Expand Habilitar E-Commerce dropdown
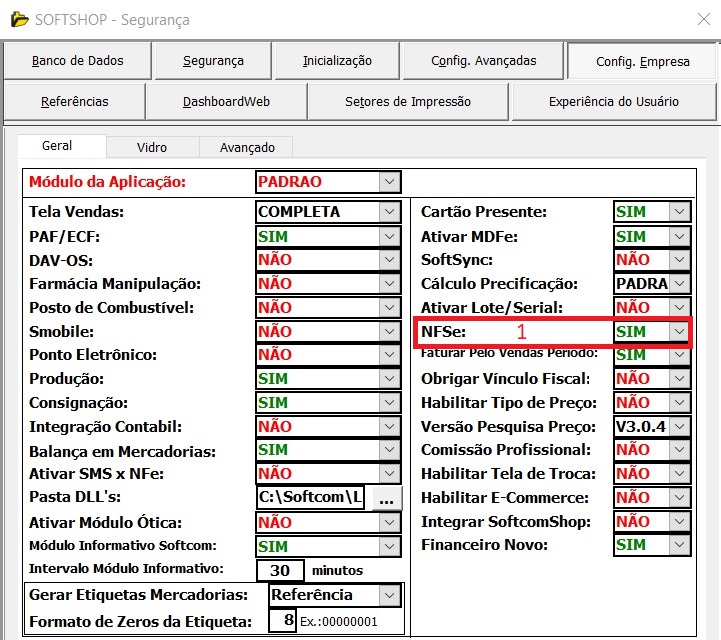Viewport: 721px width, 640px height. (x=680, y=497)
